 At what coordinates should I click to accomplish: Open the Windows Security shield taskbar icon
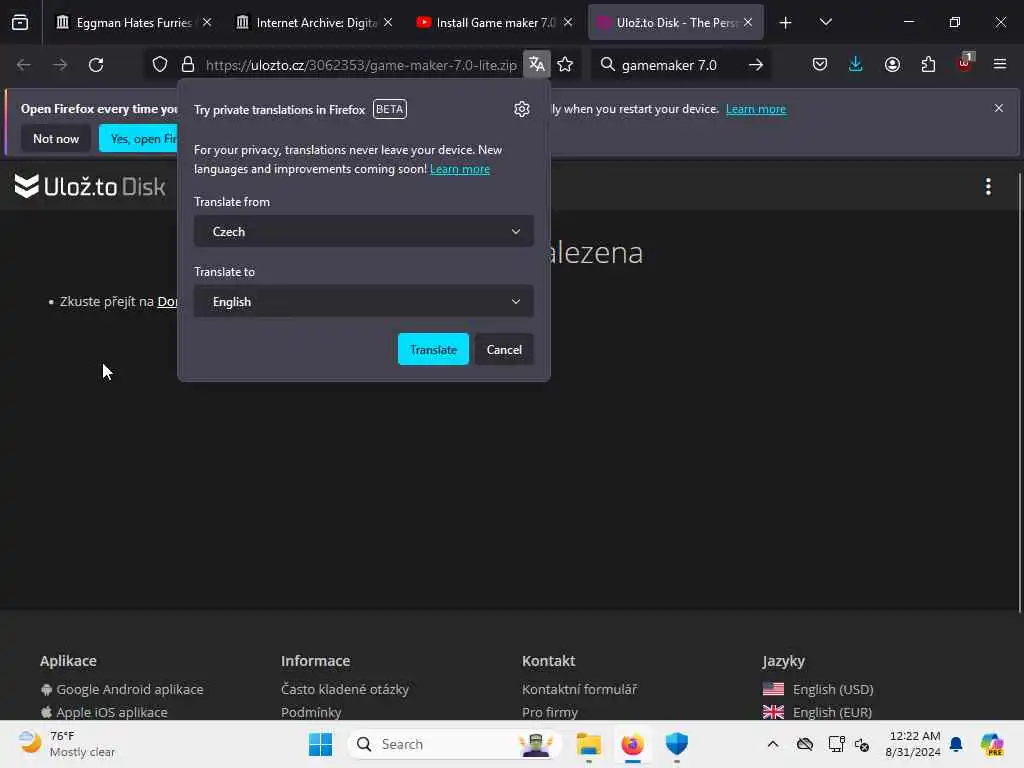(x=677, y=744)
